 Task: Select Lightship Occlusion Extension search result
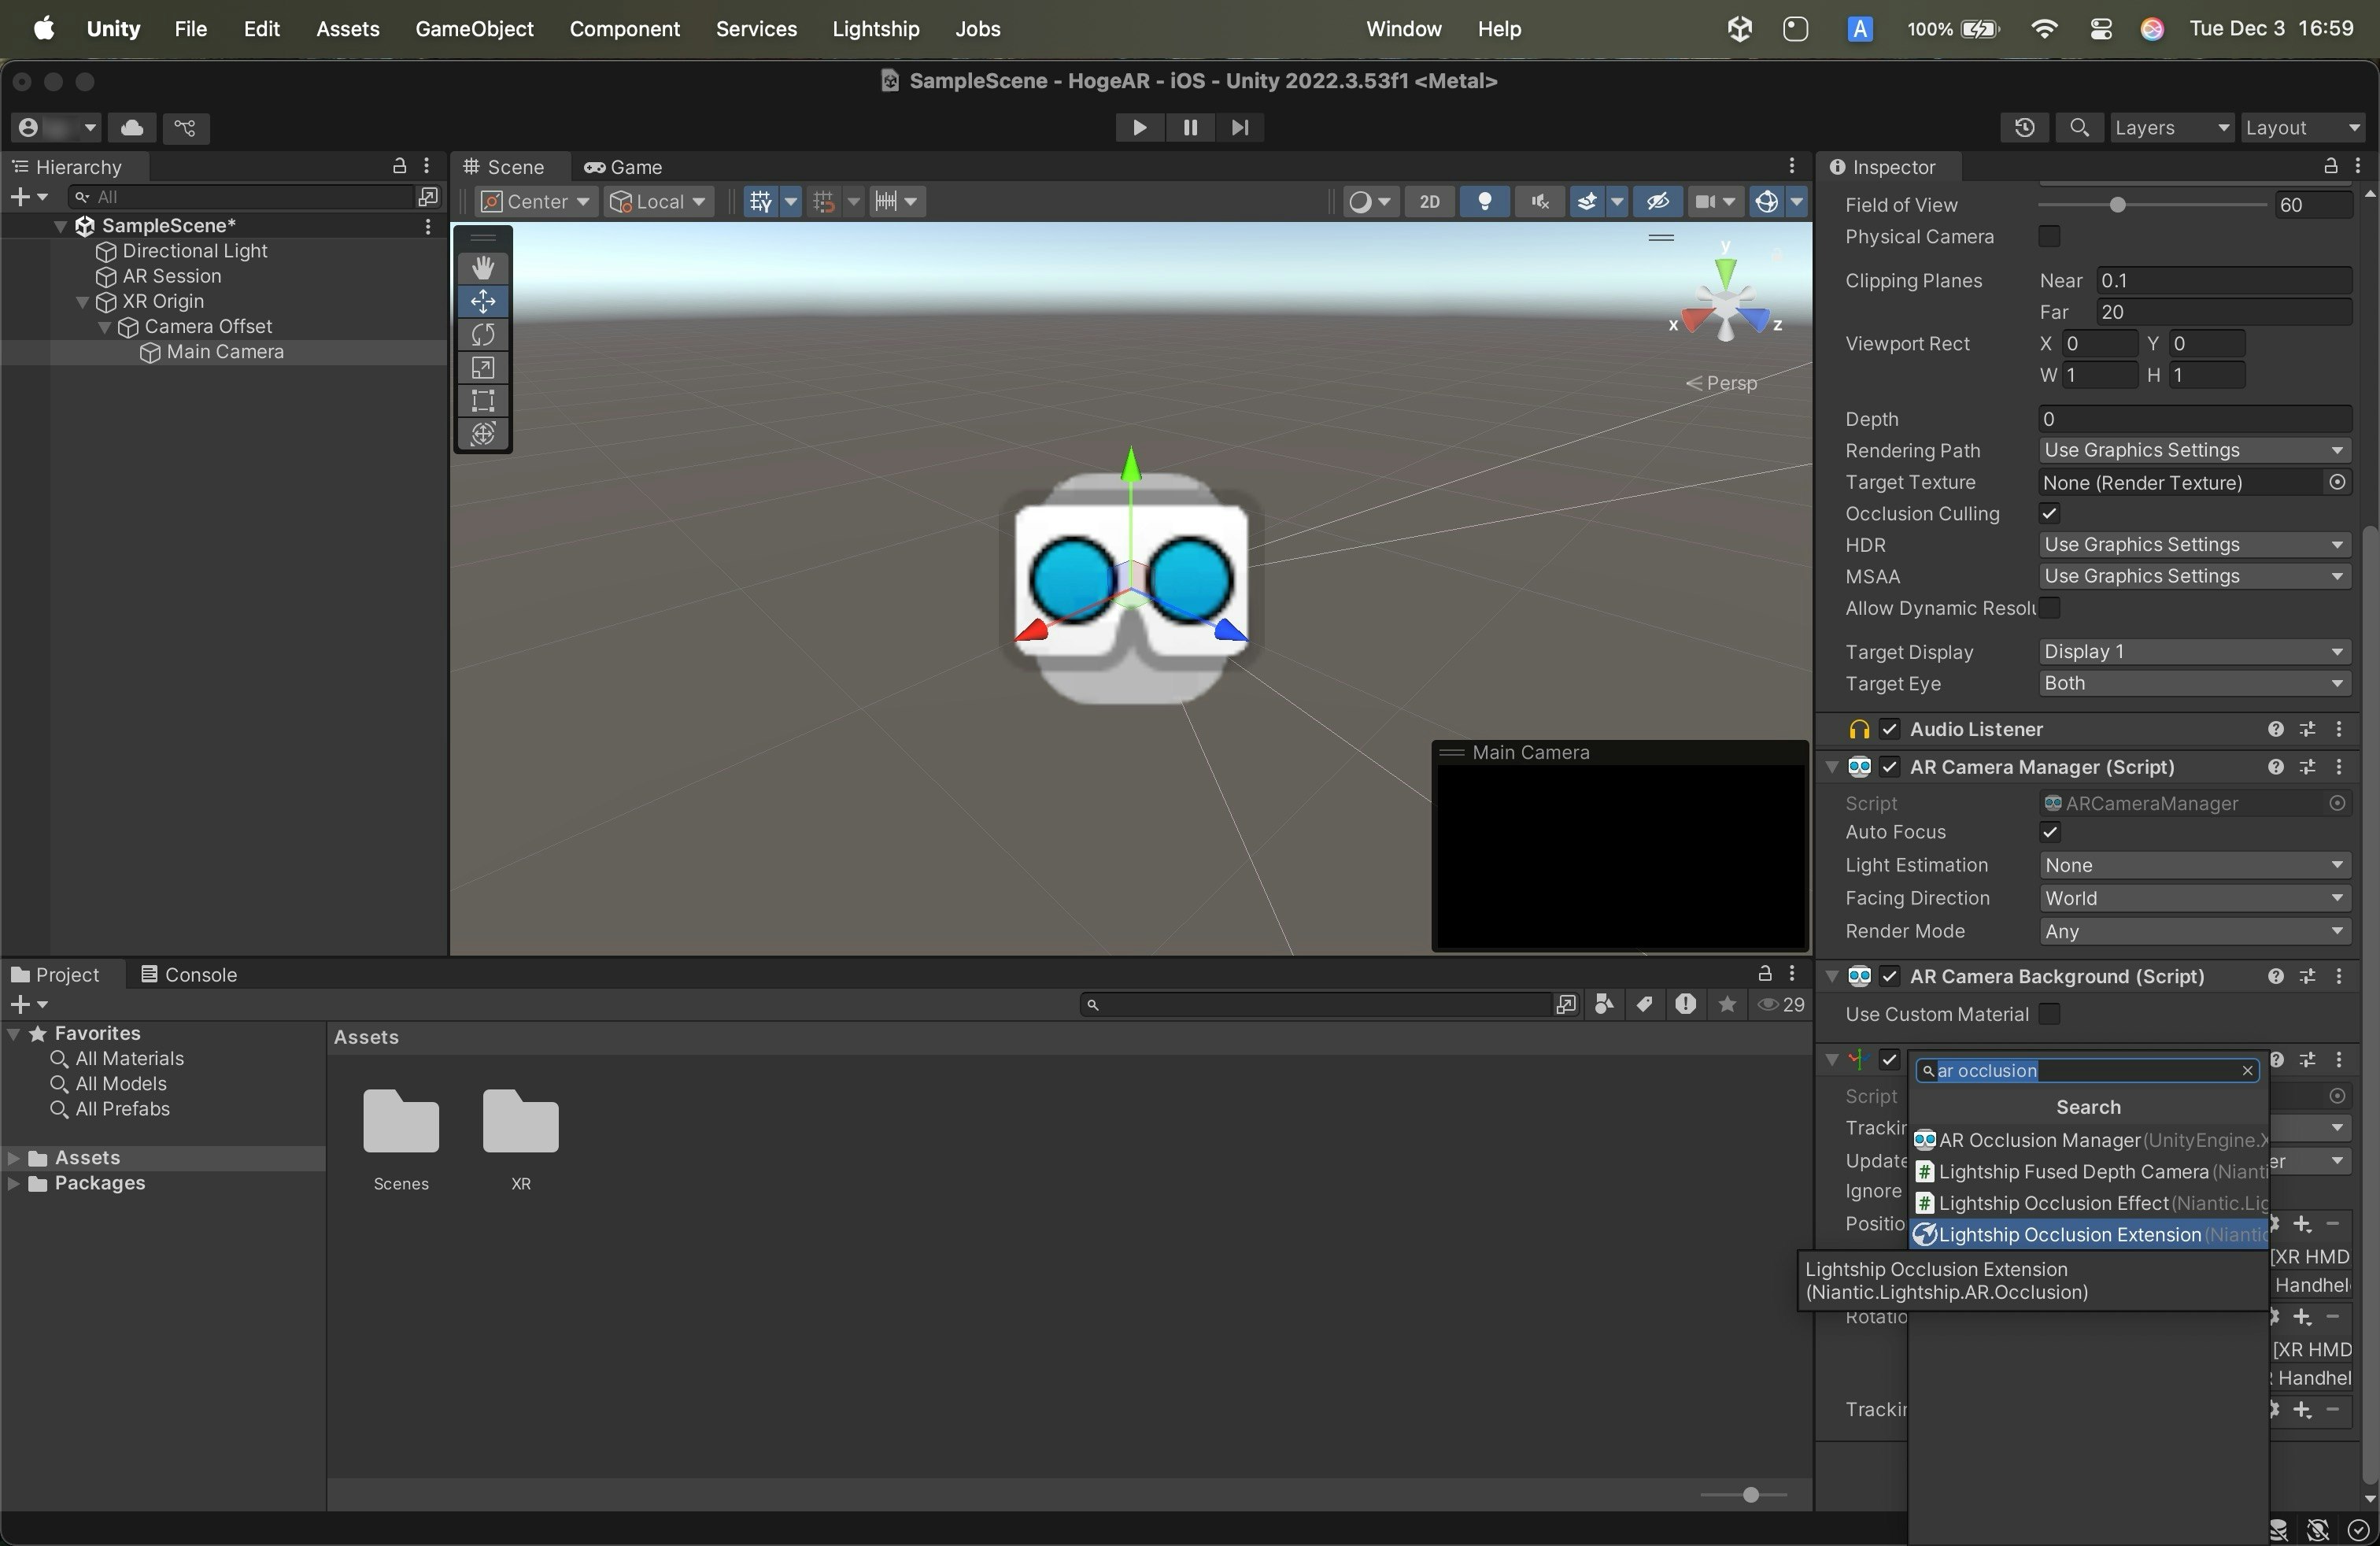pos(2069,1234)
